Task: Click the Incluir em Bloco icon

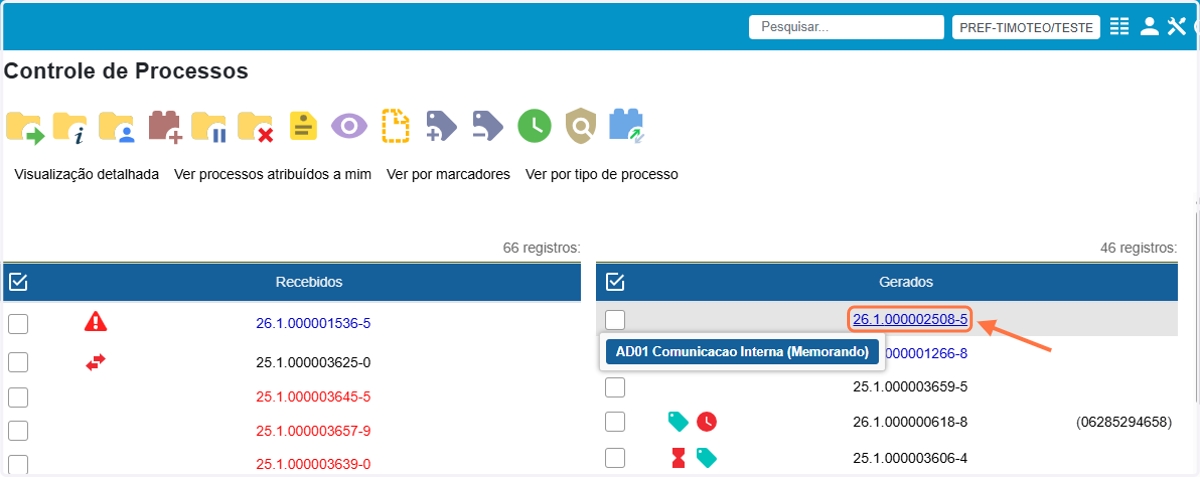Action: point(164,127)
